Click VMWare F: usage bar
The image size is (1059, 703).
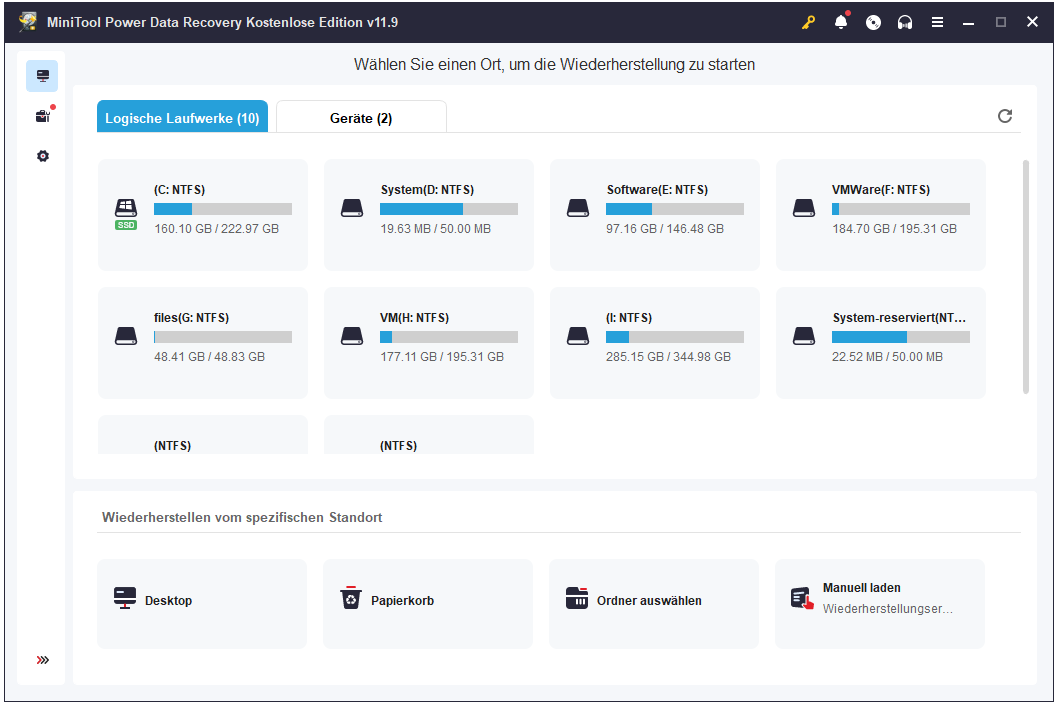(901, 209)
